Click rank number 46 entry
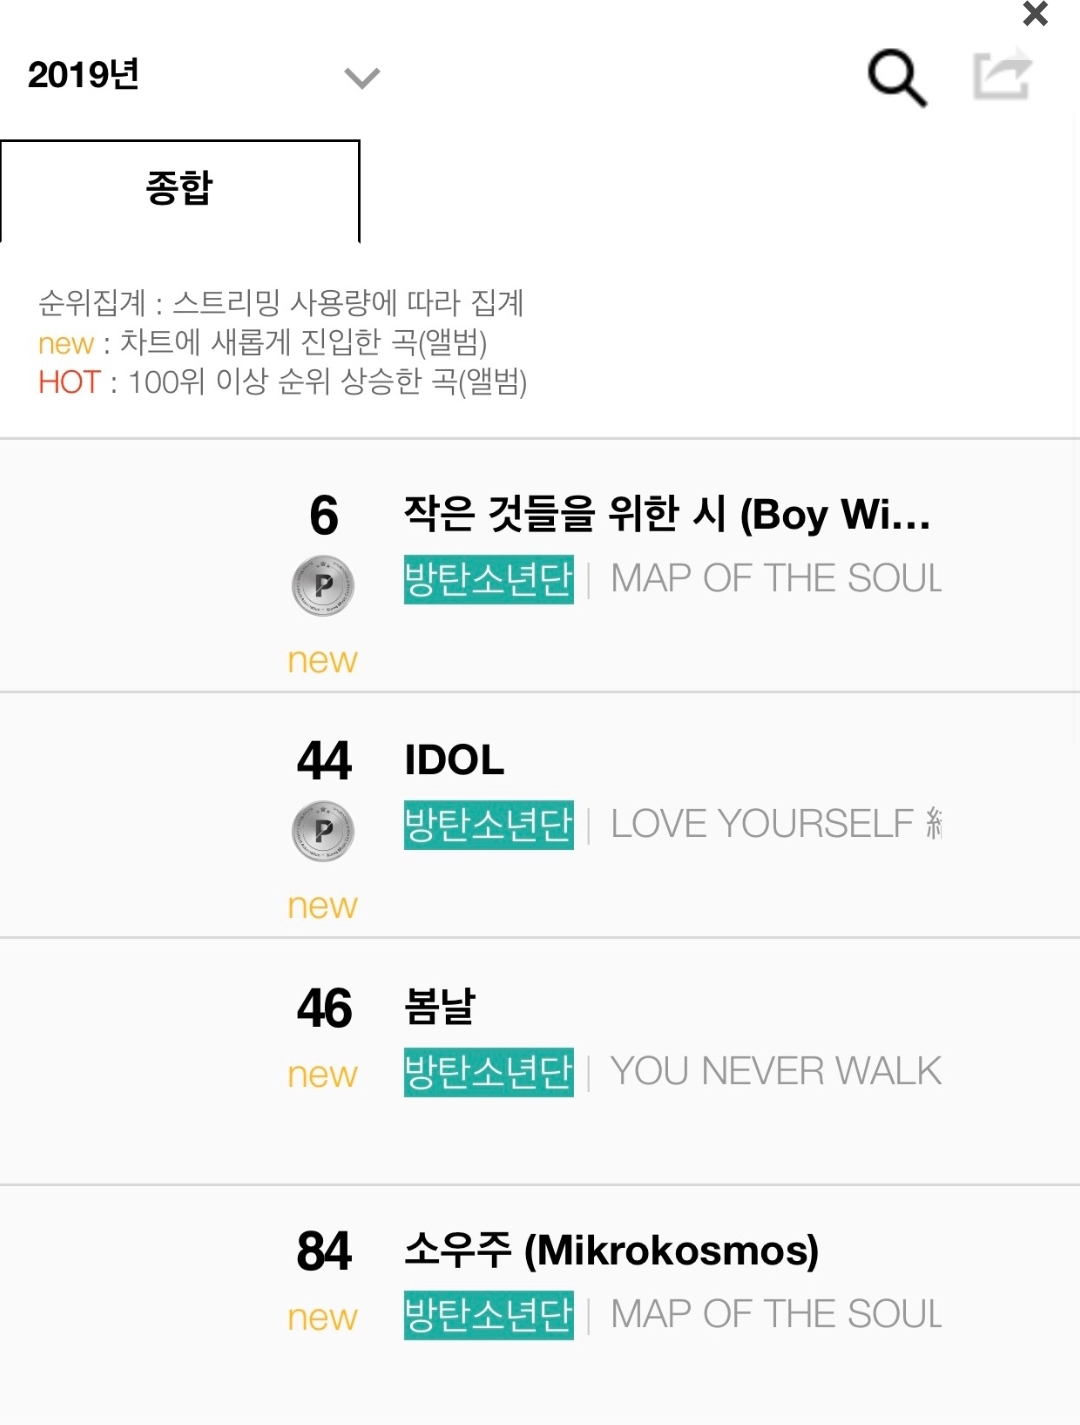This screenshot has height=1425, width=1080. [324, 1008]
